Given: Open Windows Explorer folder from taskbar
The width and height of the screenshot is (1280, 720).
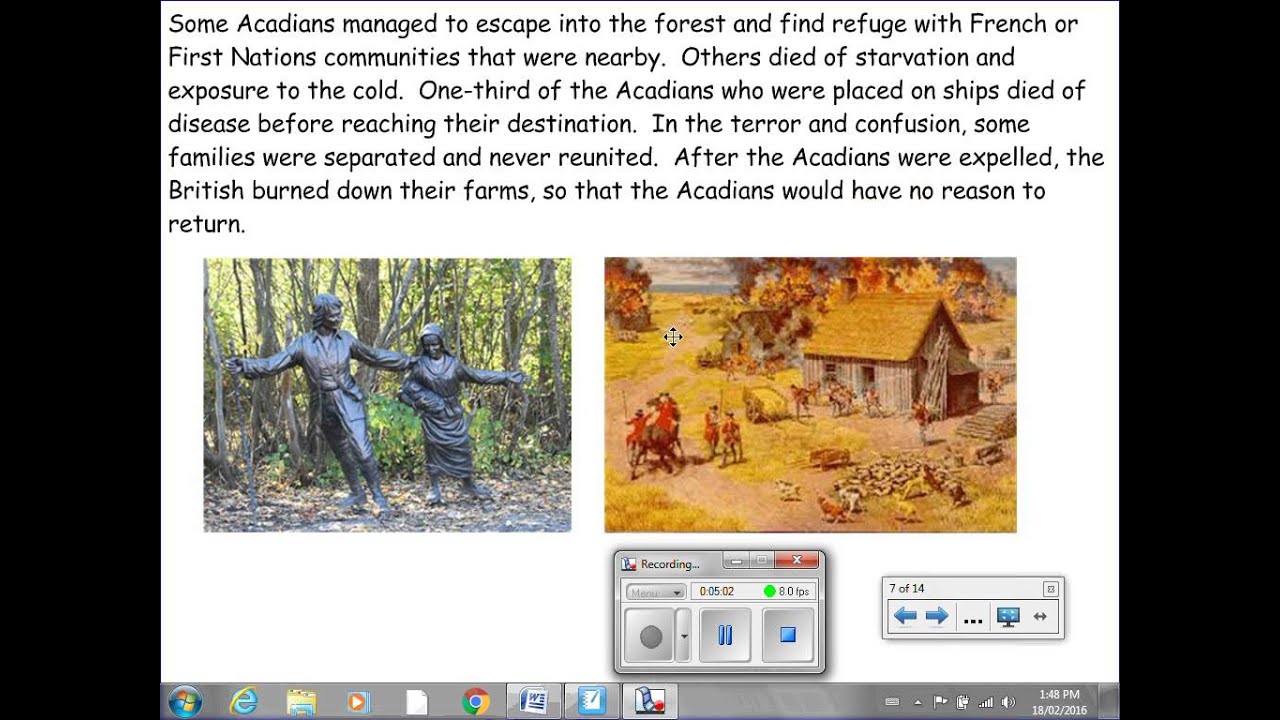Looking at the screenshot, I should pyautogui.click(x=301, y=702).
